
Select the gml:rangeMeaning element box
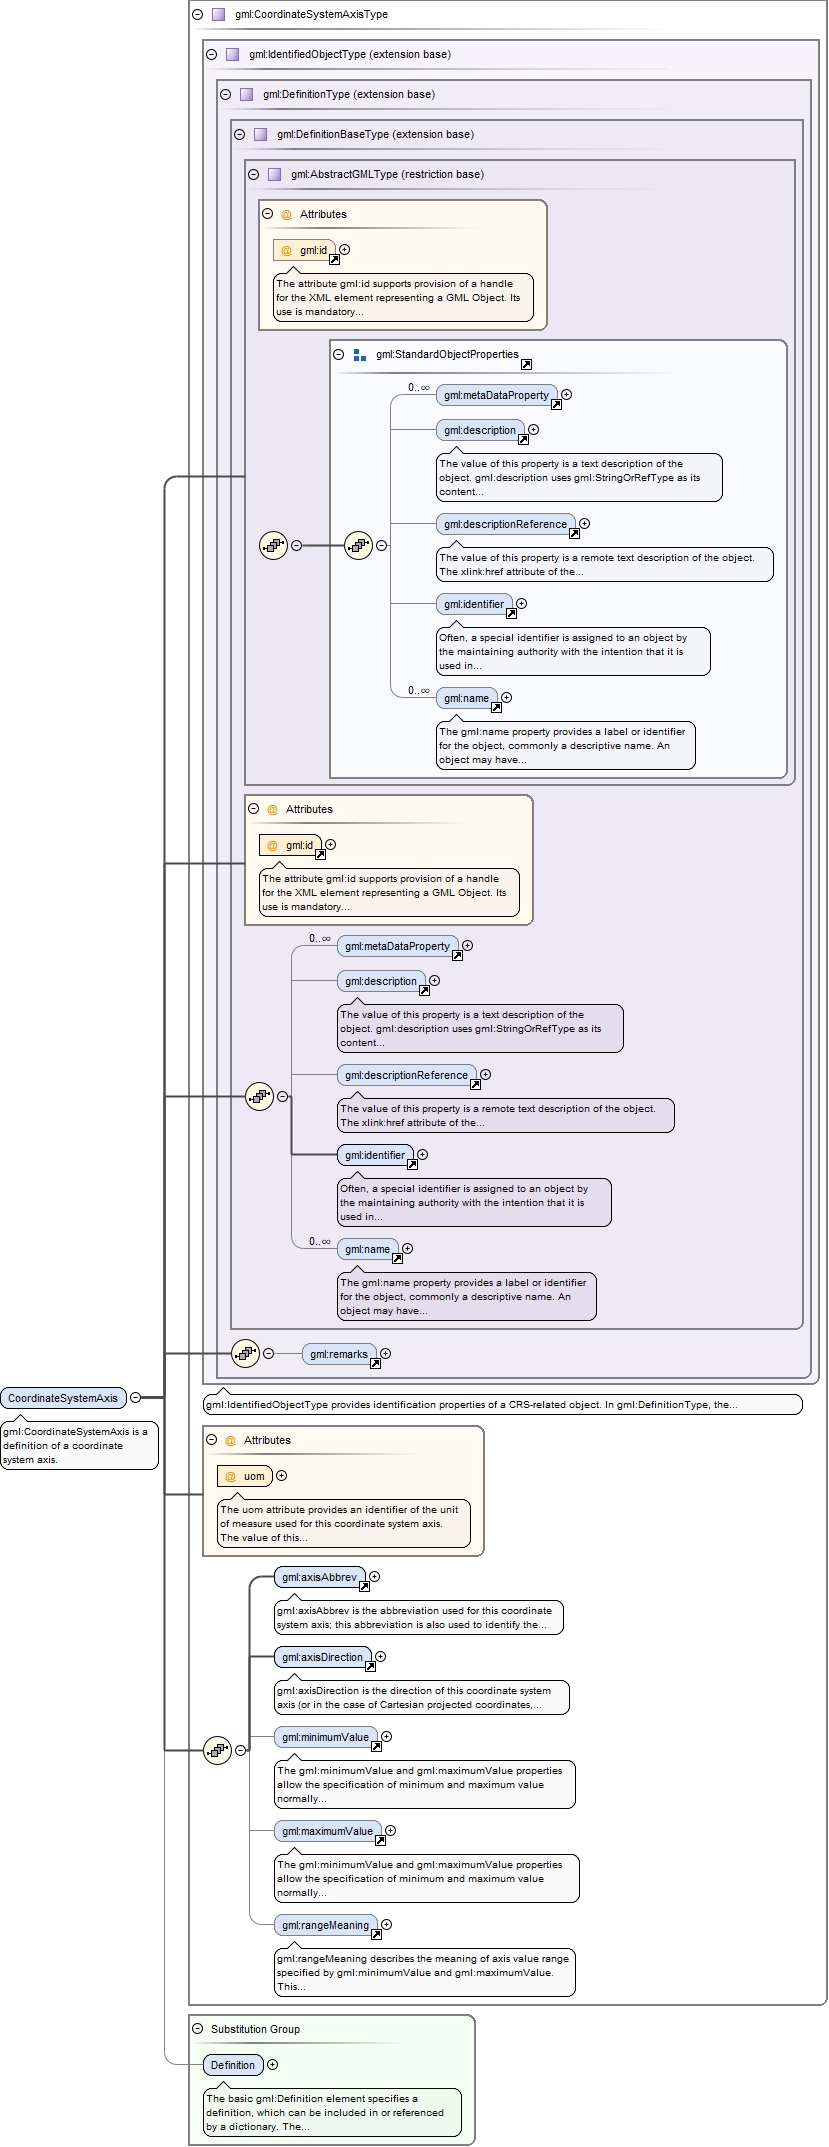point(325,1926)
